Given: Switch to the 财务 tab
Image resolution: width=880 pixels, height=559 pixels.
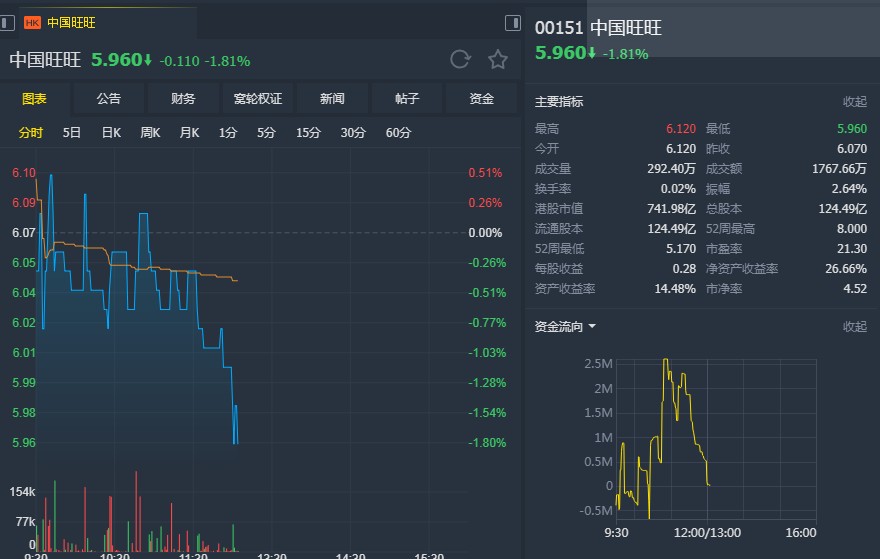Looking at the screenshot, I should tap(183, 99).
